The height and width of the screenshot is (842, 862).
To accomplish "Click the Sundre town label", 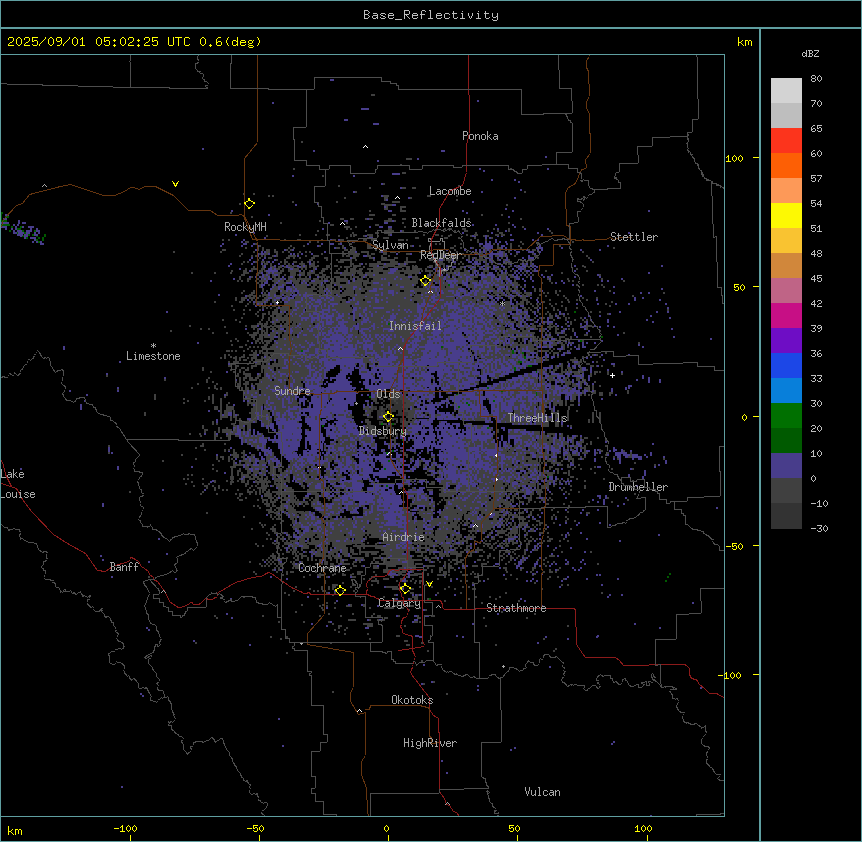I will (292, 391).
